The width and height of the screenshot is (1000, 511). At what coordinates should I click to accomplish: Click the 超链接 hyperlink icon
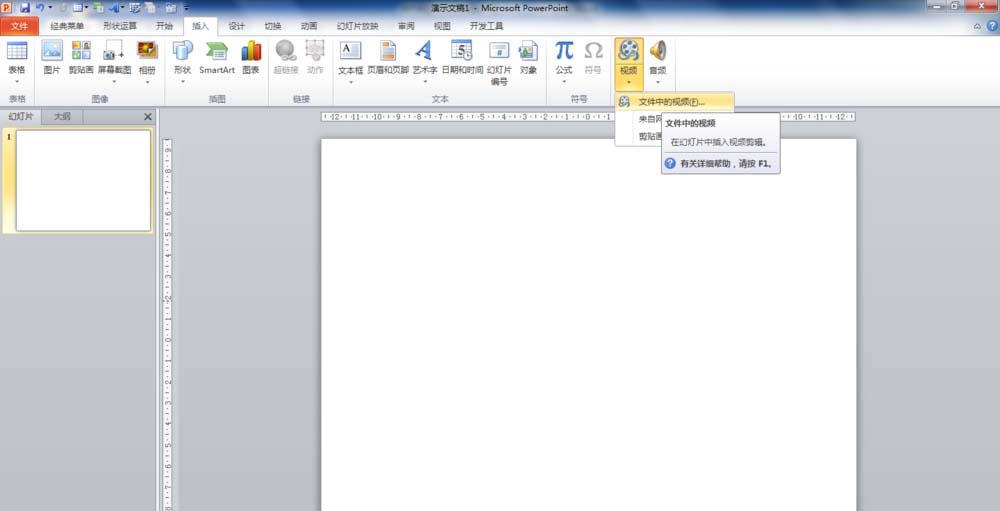click(x=286, y=50)
